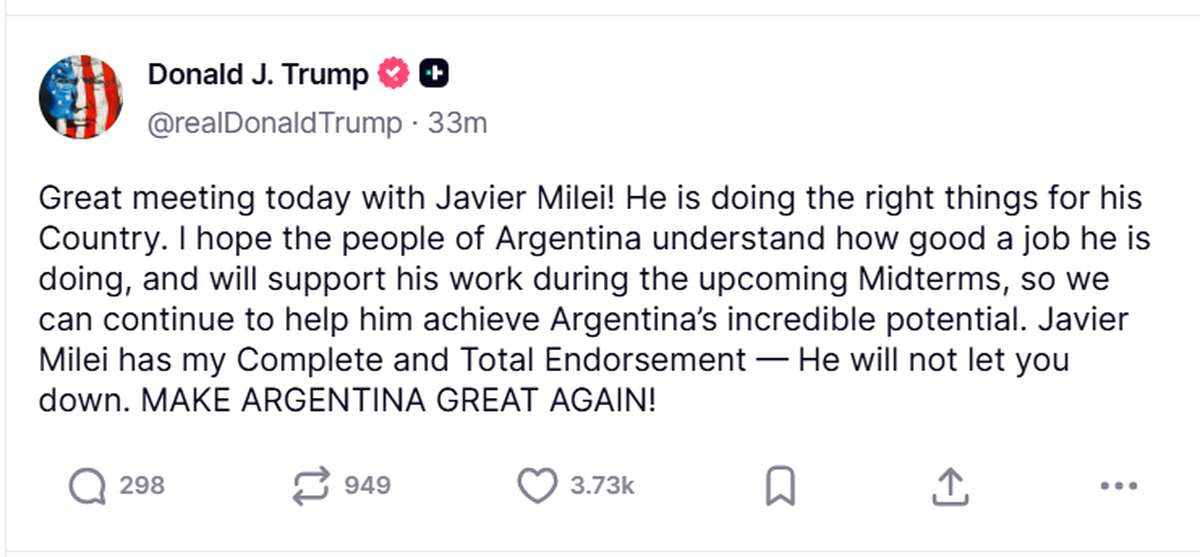
Task: Open the three-dot more options menu
Action: [1118, 487]
